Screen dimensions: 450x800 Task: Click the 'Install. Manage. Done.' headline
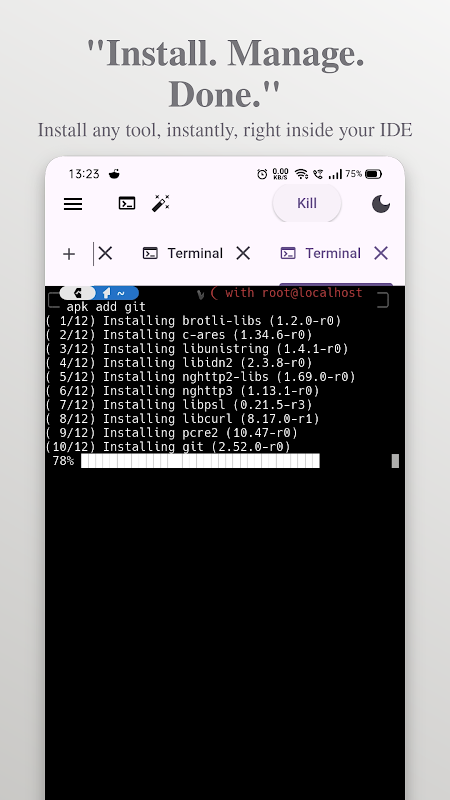[225, 73]
